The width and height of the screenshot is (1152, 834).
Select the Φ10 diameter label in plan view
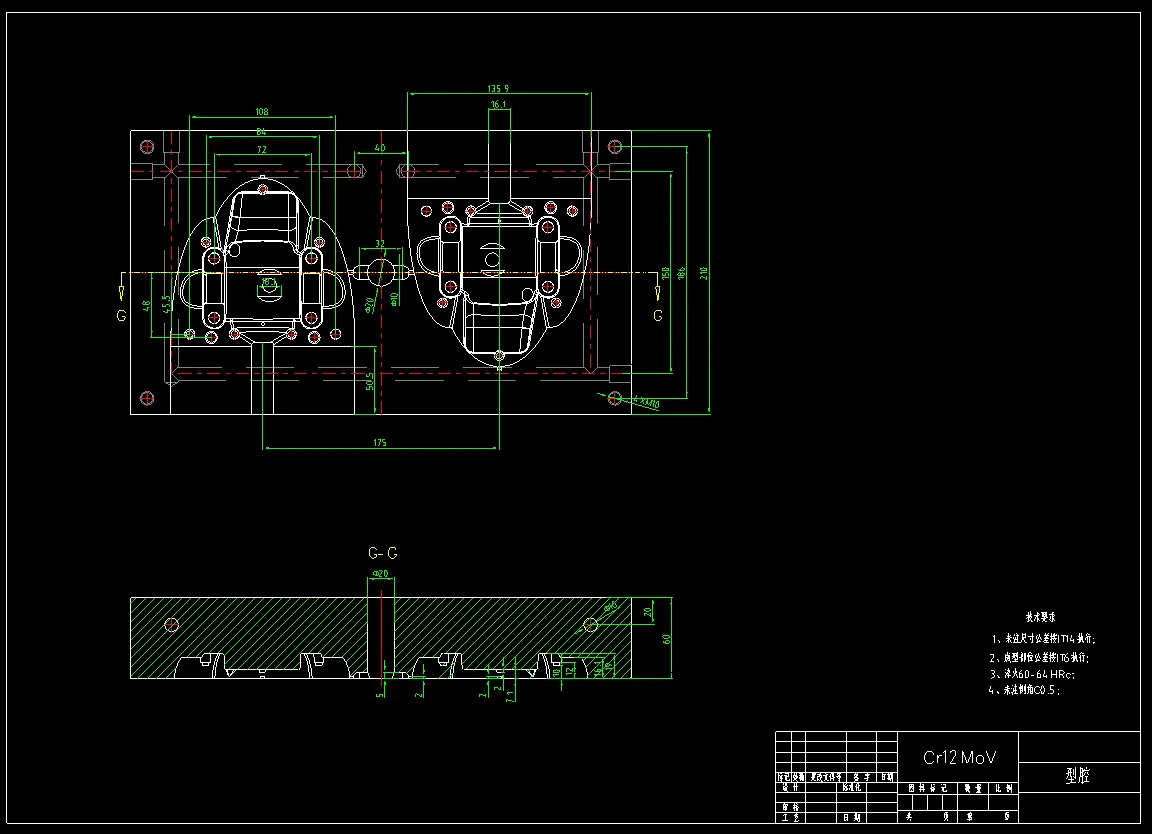coord(395,299)
